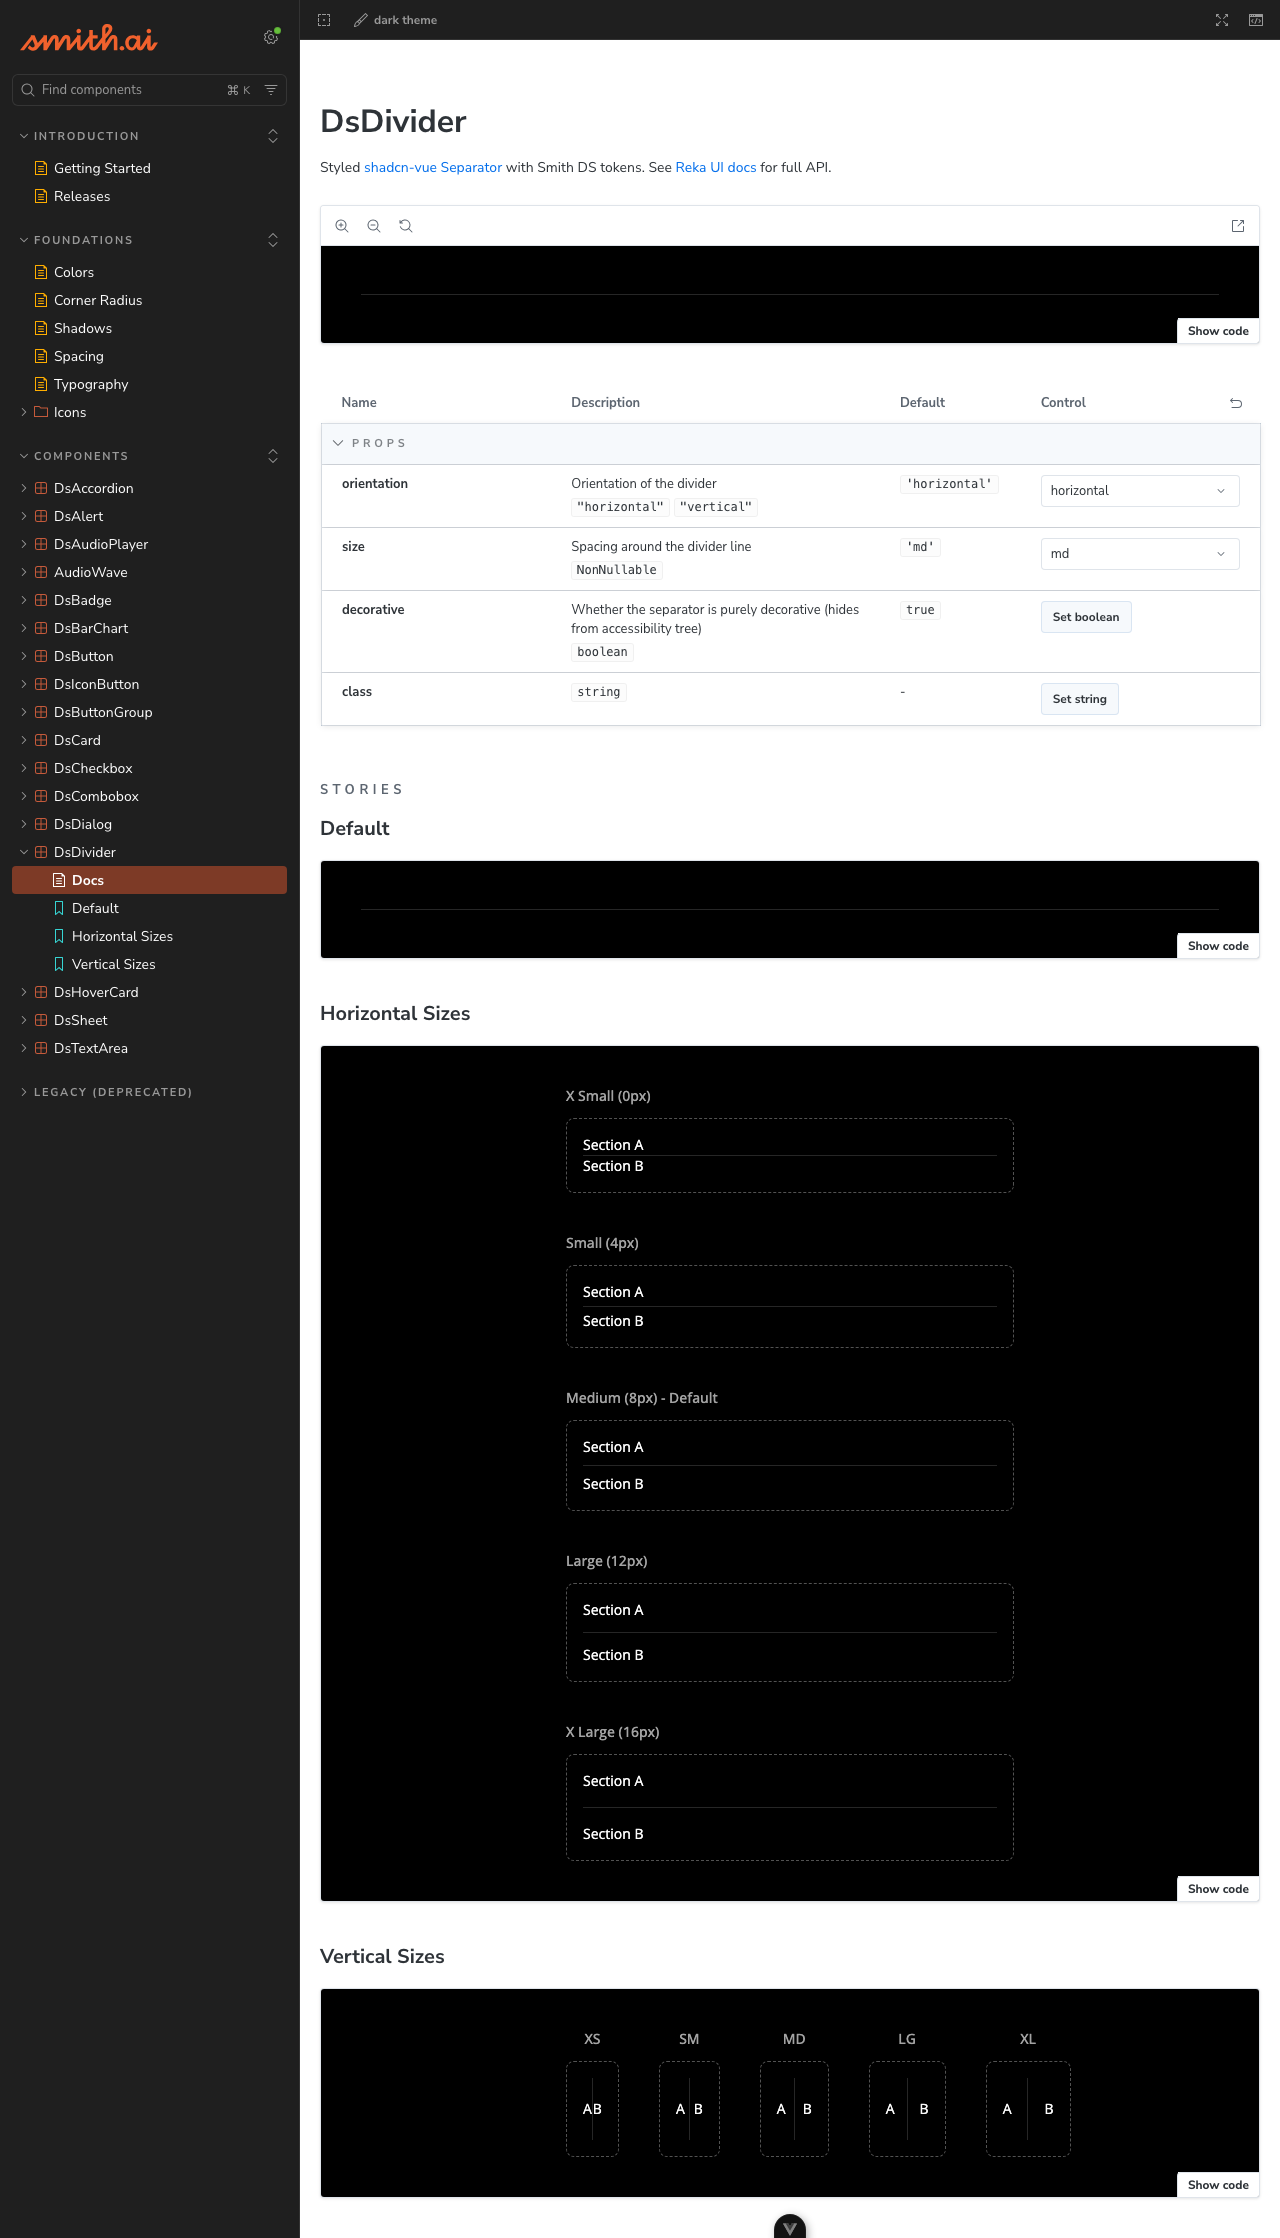Collapse the DsDivider tree node

24,852
